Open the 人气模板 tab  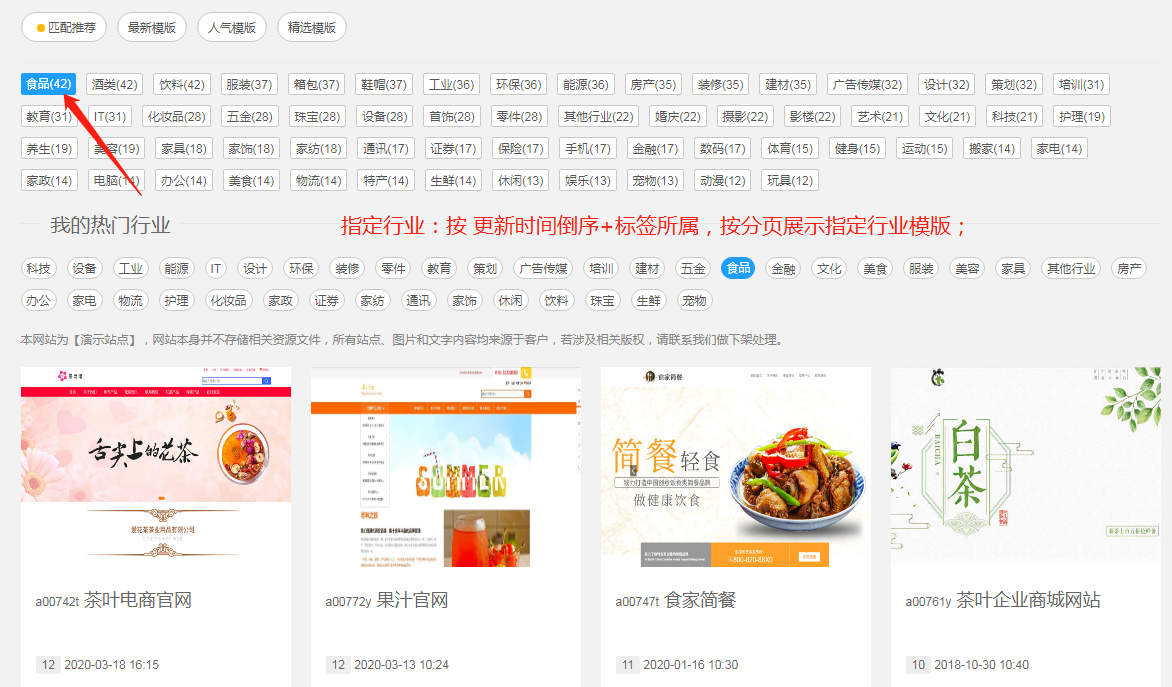coord(232,28)
